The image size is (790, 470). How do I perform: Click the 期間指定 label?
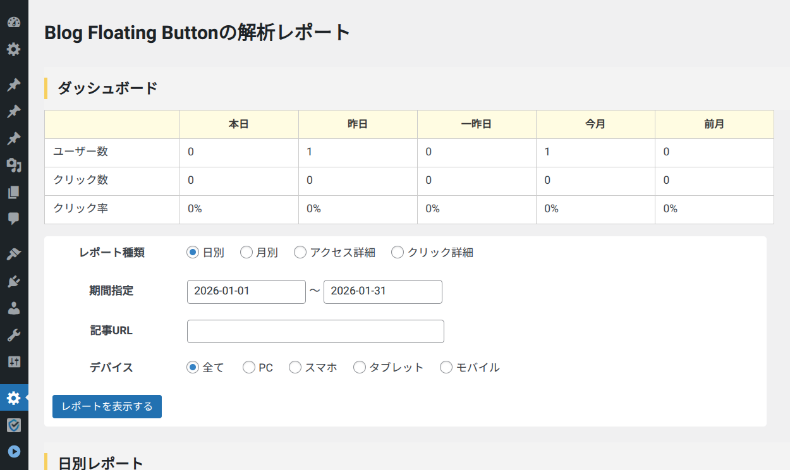pyautogui.click(x=111, y=291)
